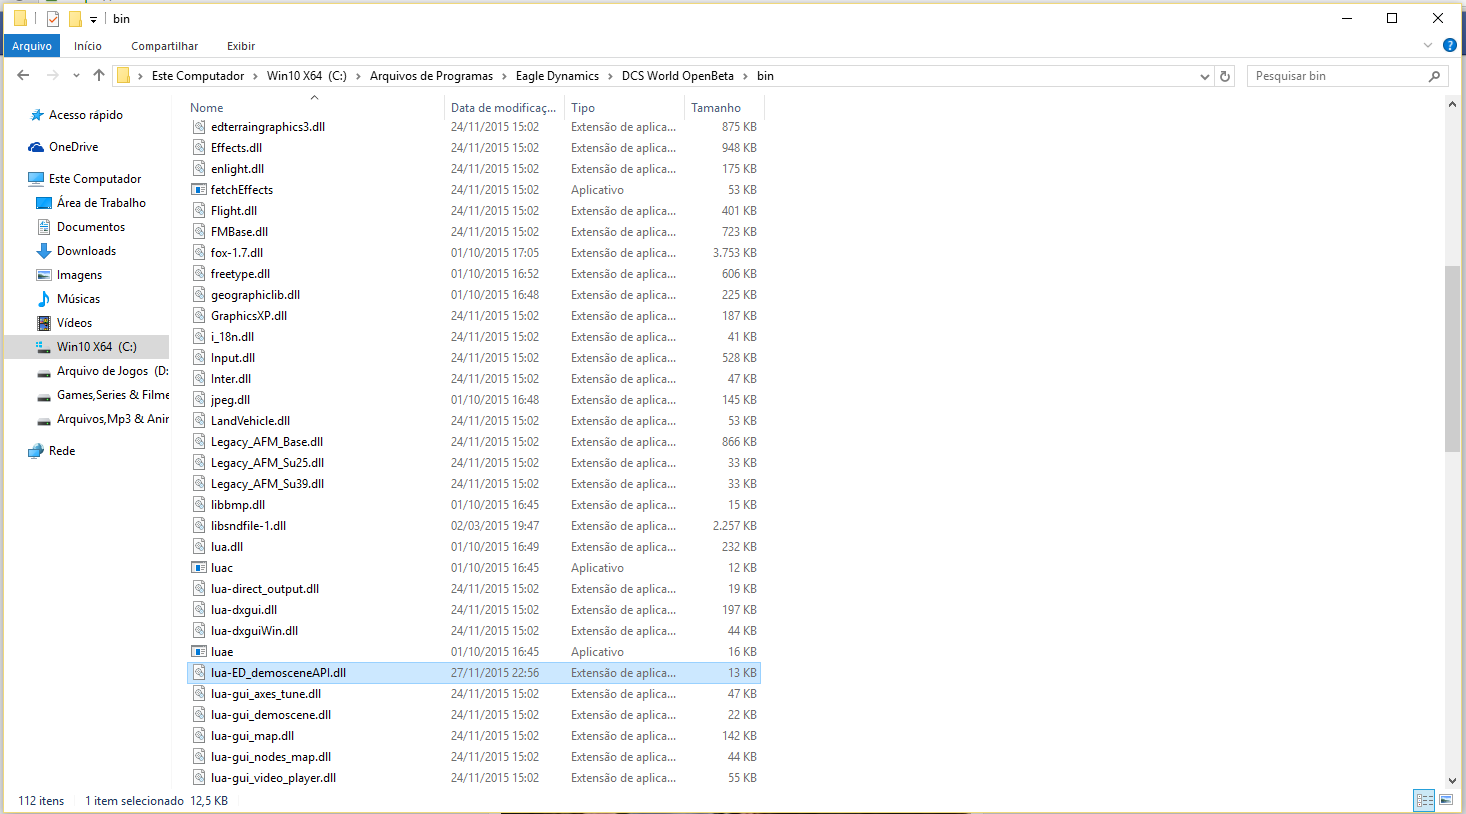
Task: Select Este Computador in navigation pane
Action: (95, 179)
